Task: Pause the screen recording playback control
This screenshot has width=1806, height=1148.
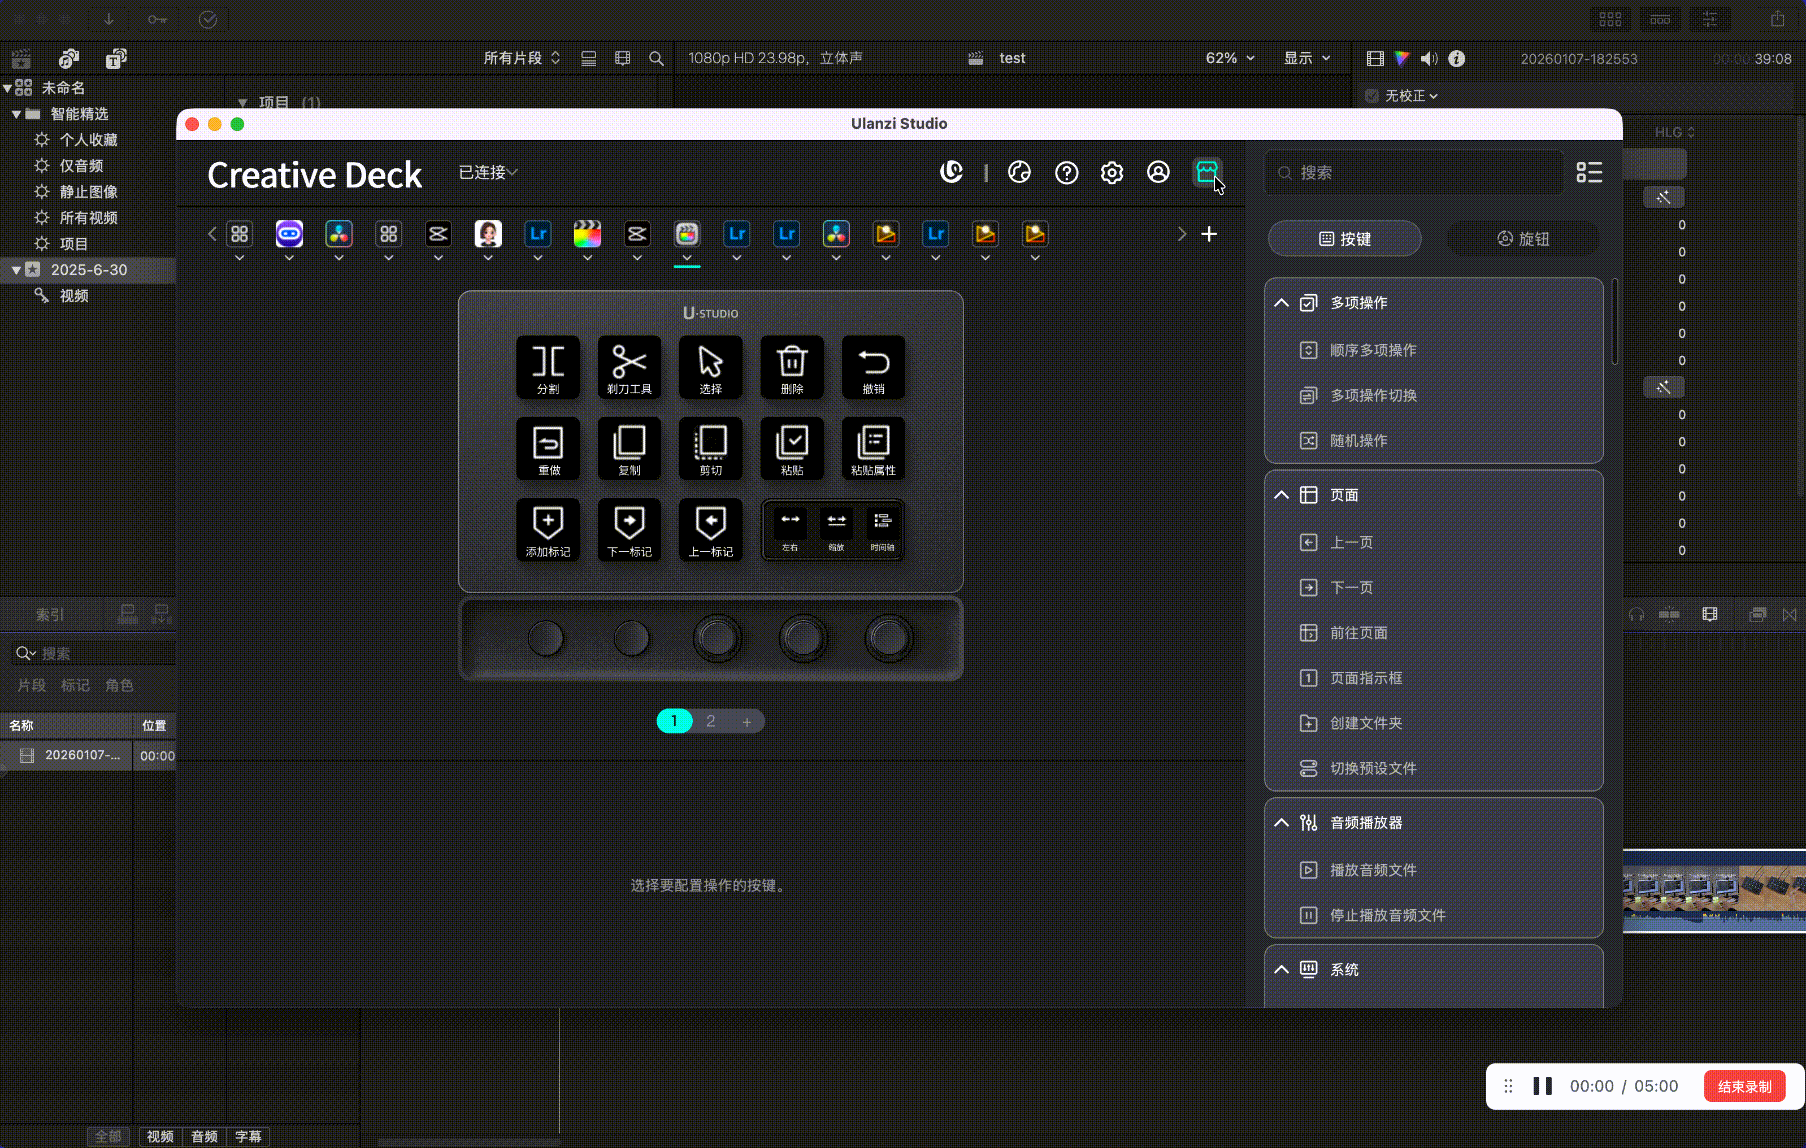Action: 1543,1085
